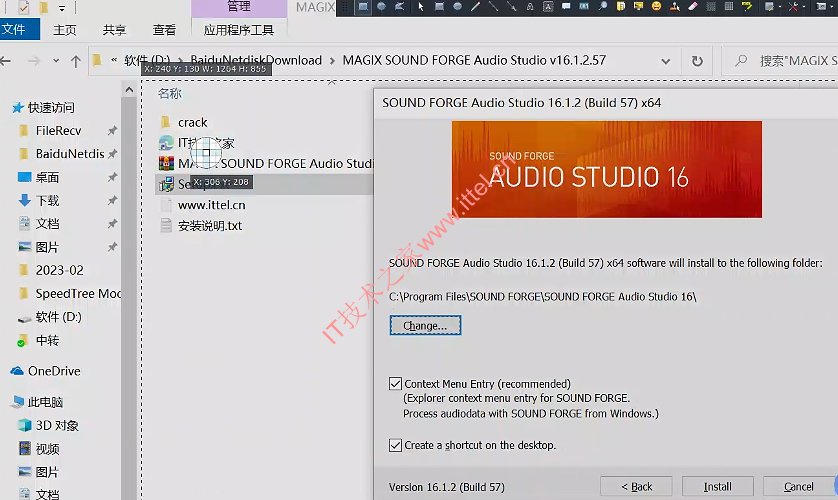Select the yellow highlighter tool

click(747, 6)
